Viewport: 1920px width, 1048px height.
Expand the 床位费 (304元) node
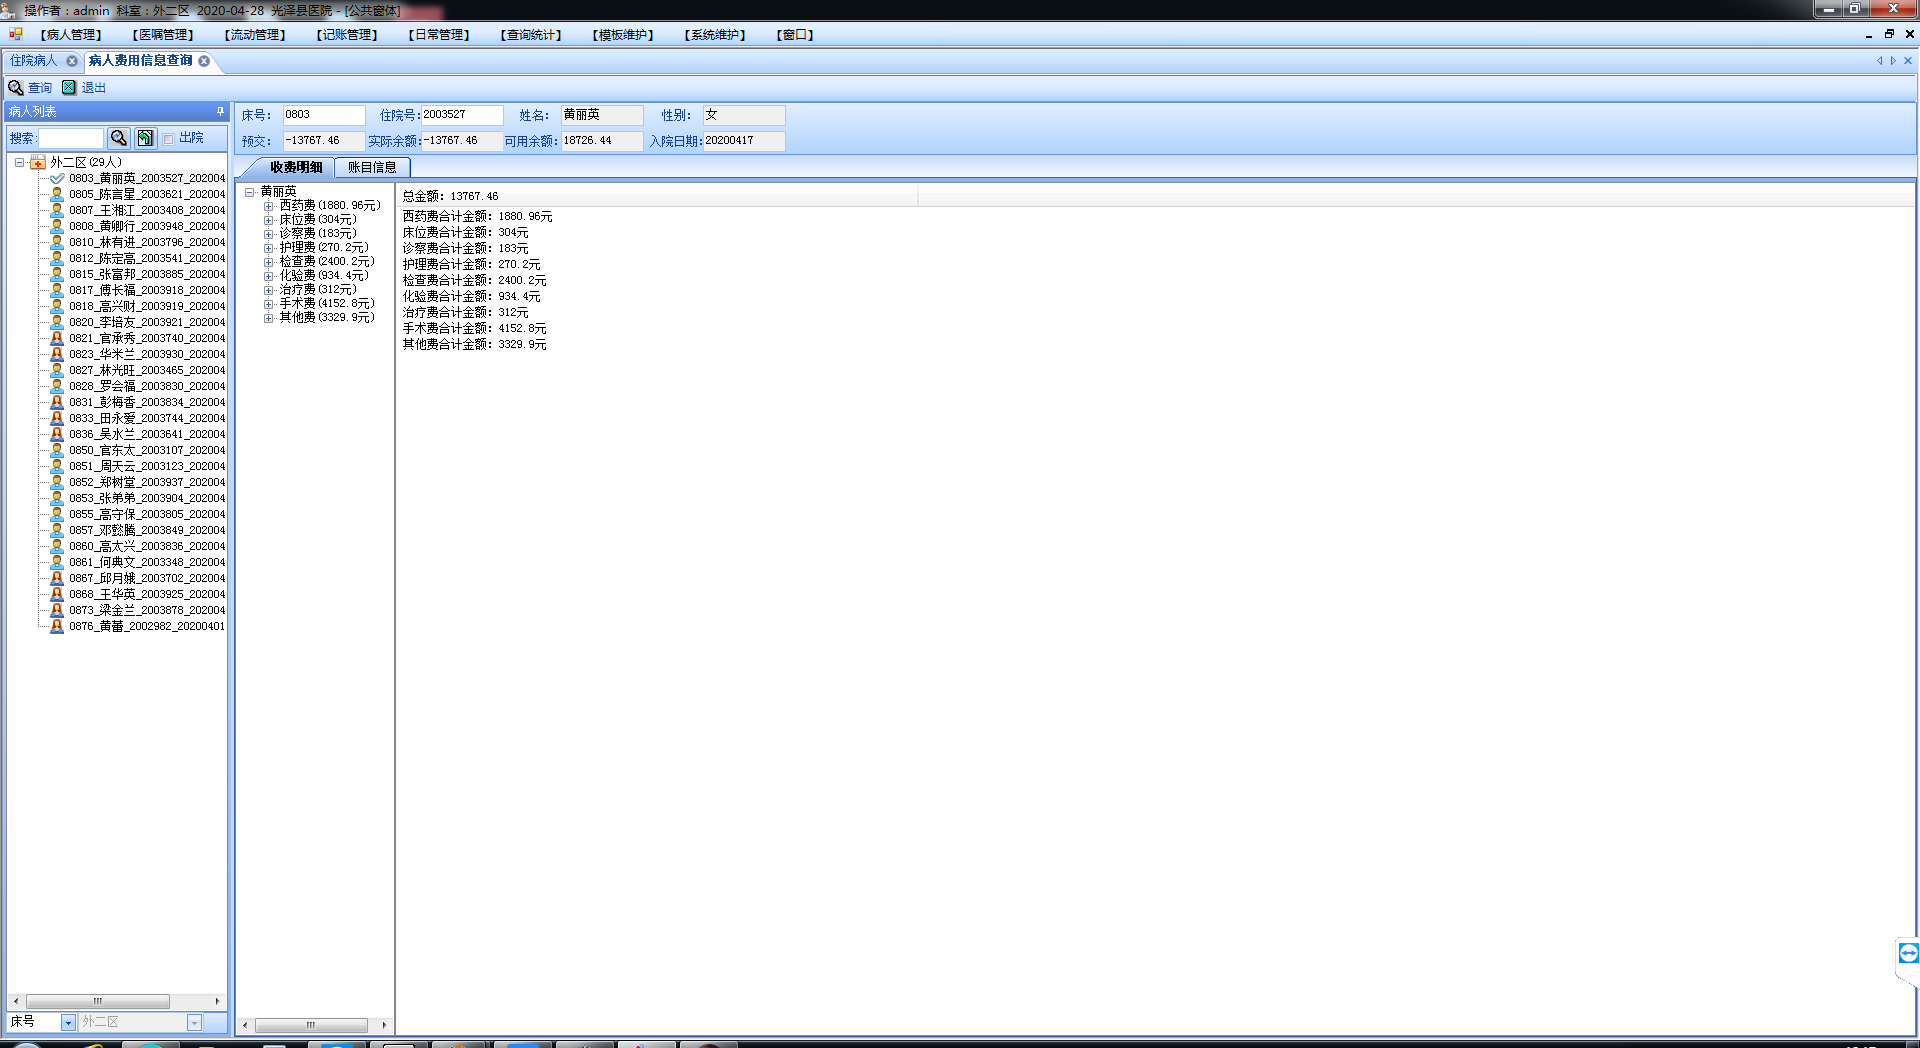click(x=268, y=220)
